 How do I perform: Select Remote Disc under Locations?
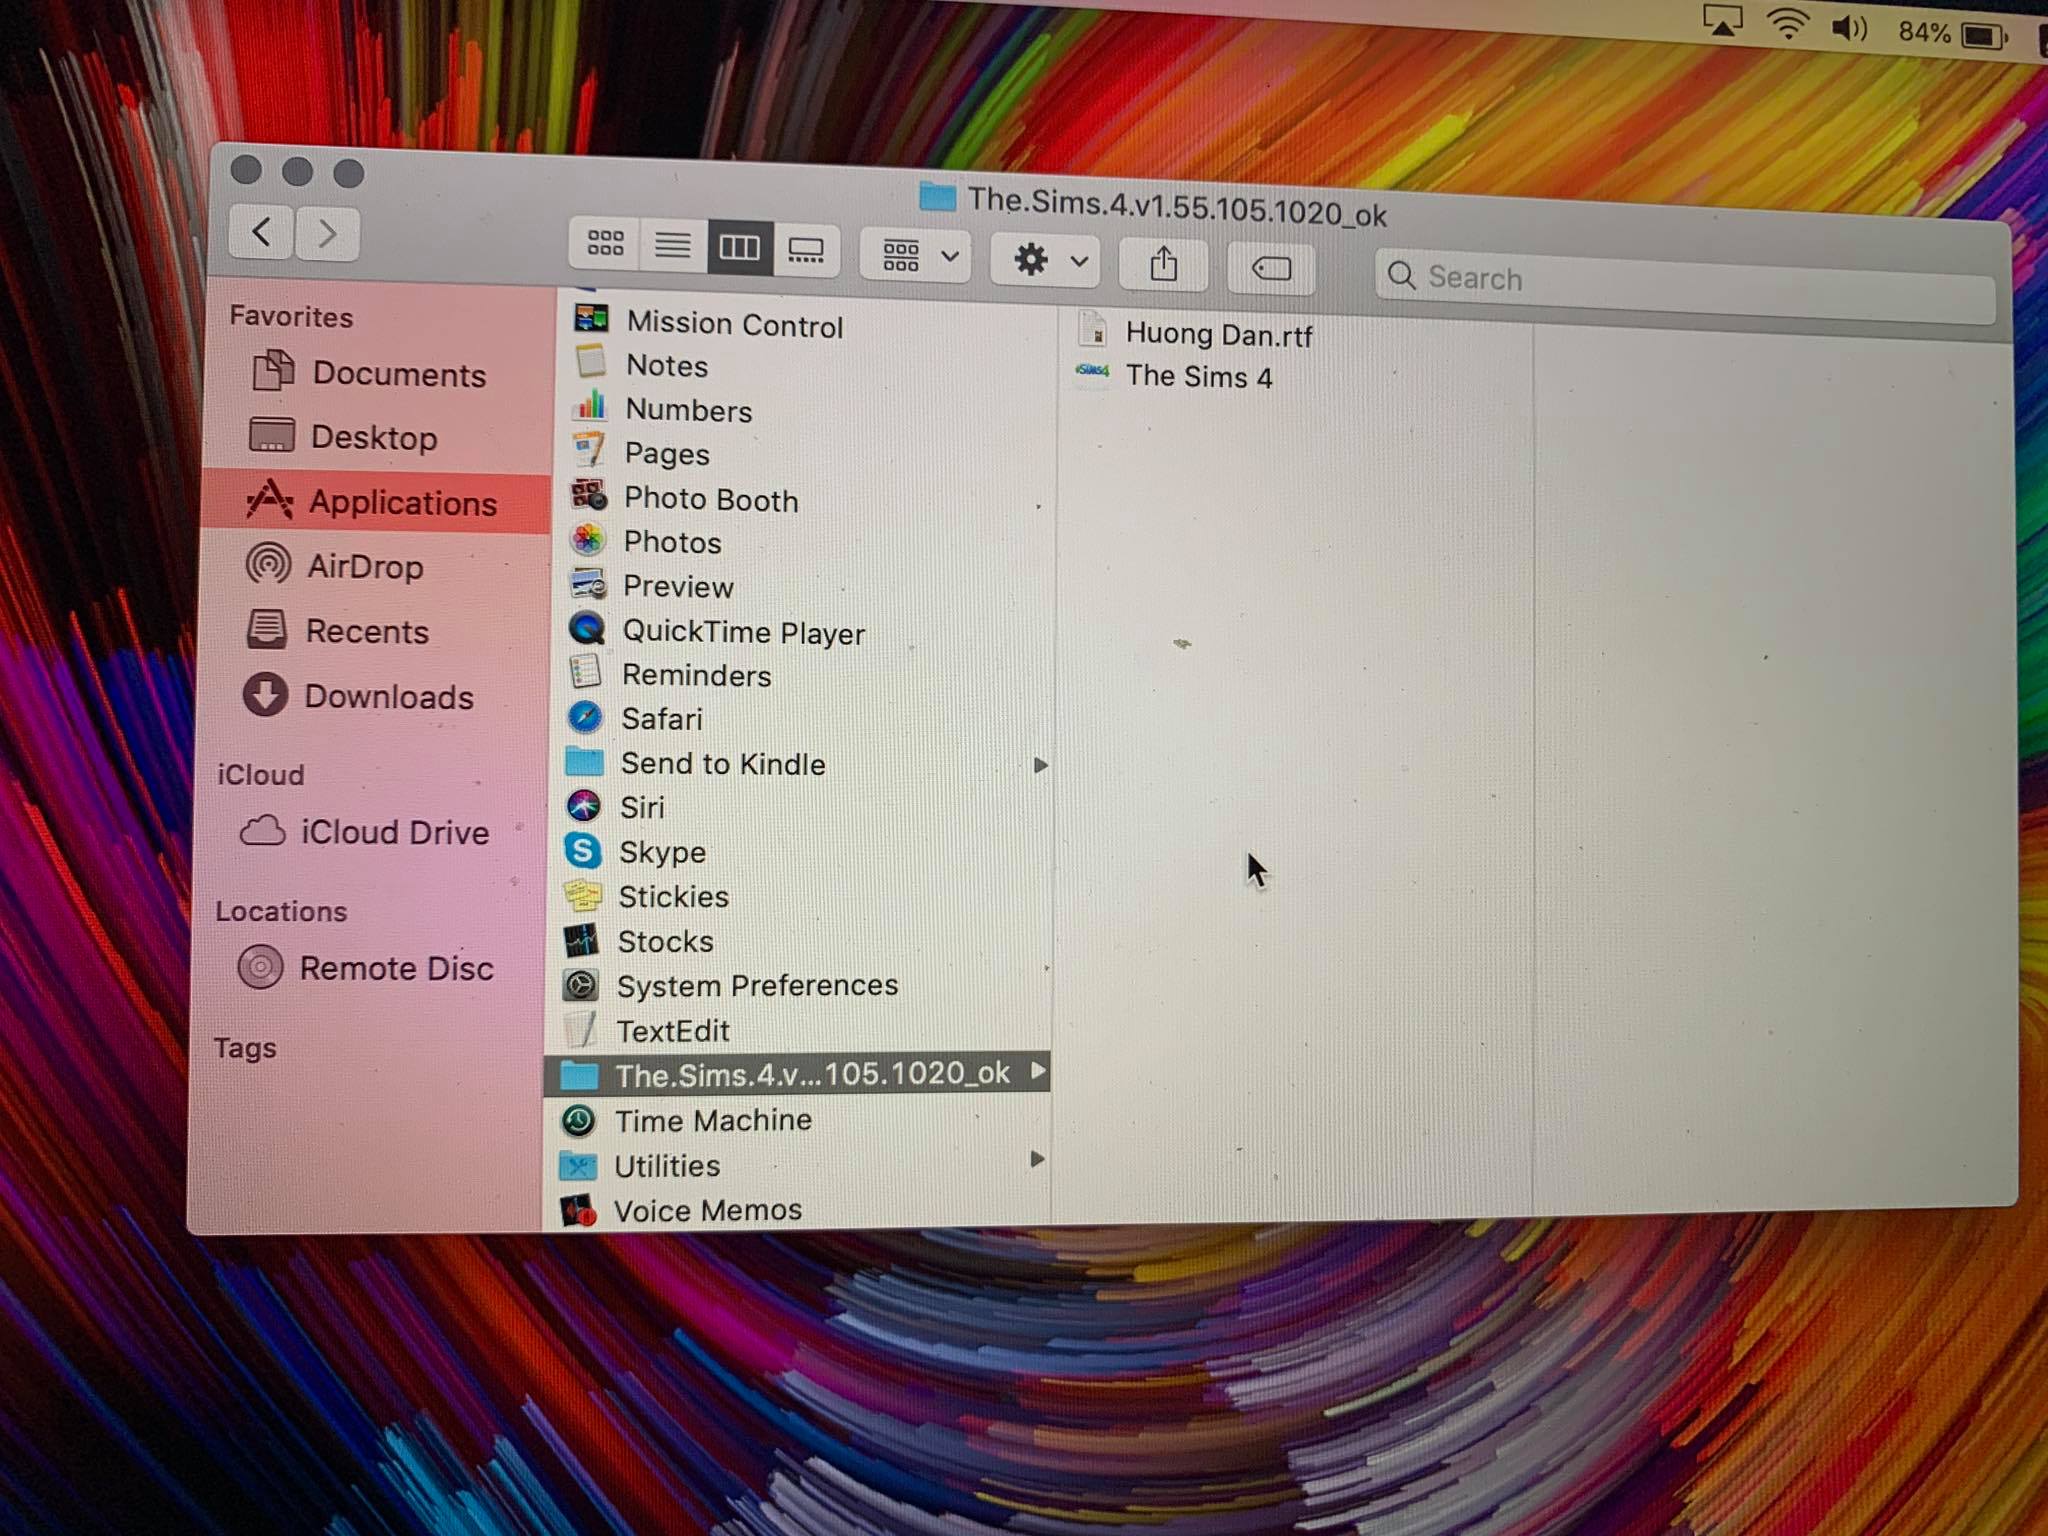[x=366, y=968]
